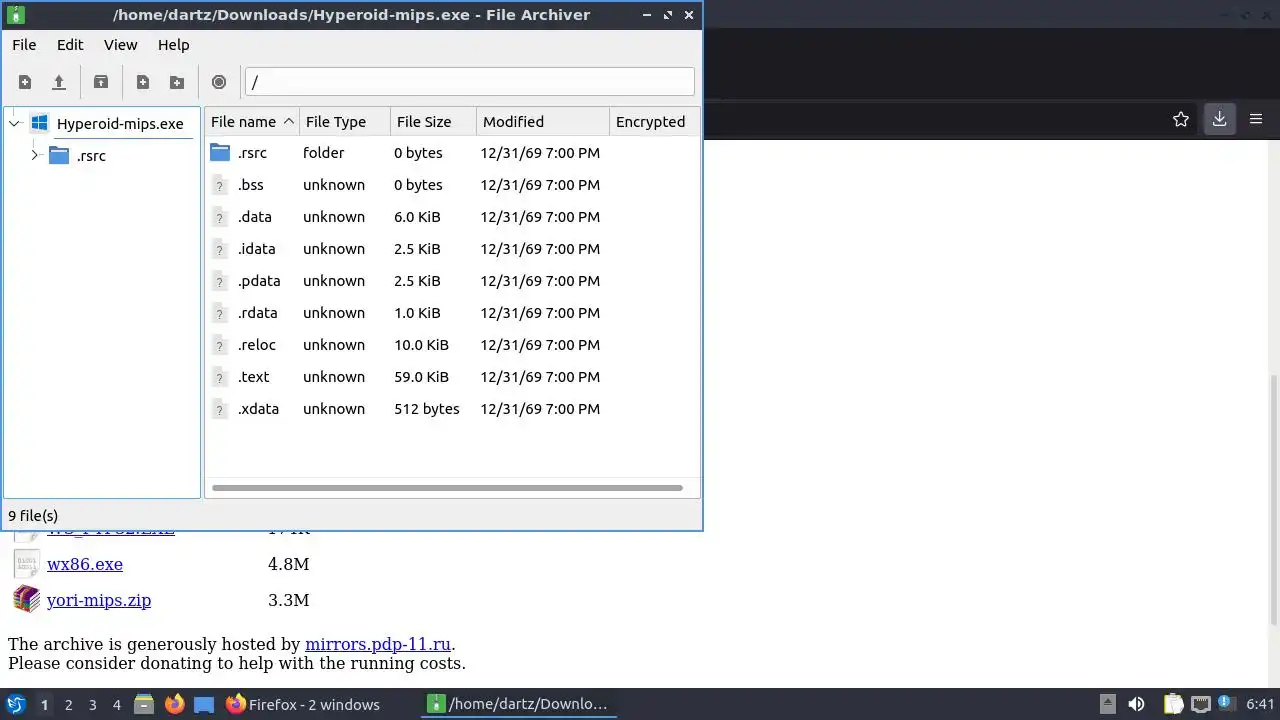Select the Hyperoid-mips.exe tree root item
Screen dimensions: 1280x720
pyautogui.click(x=120, y=123)
